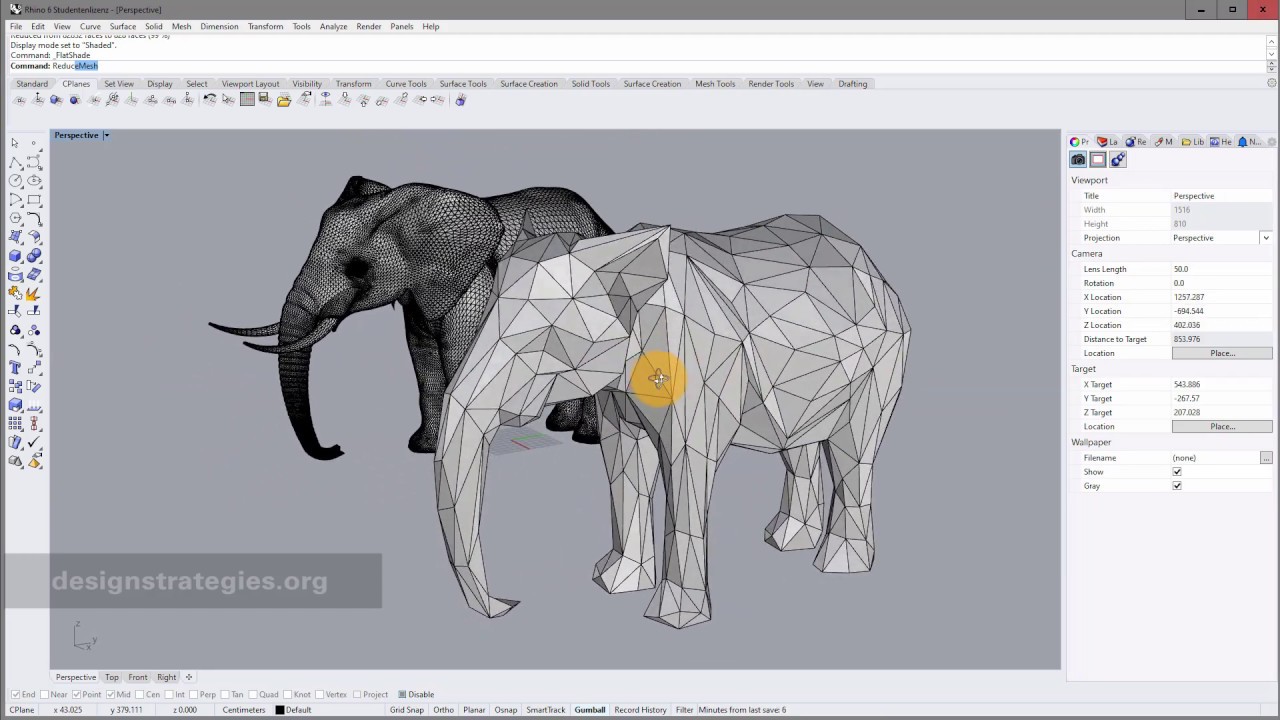Screen dimensions: 1280x720
Task: Toggle the Point osnap checkbox
Action: click(77, 694)
